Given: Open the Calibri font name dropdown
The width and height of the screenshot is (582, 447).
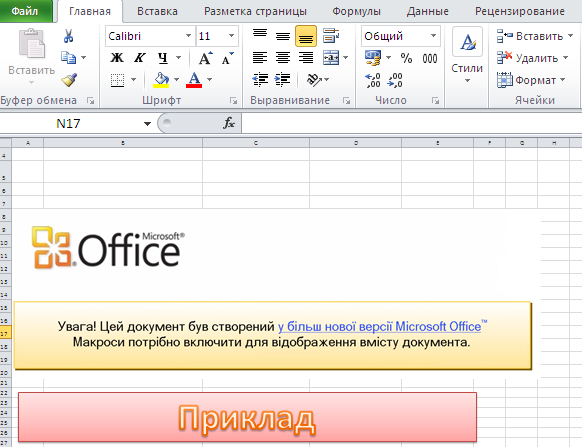Looking at the screenshot, I should (x=188, y=36).
